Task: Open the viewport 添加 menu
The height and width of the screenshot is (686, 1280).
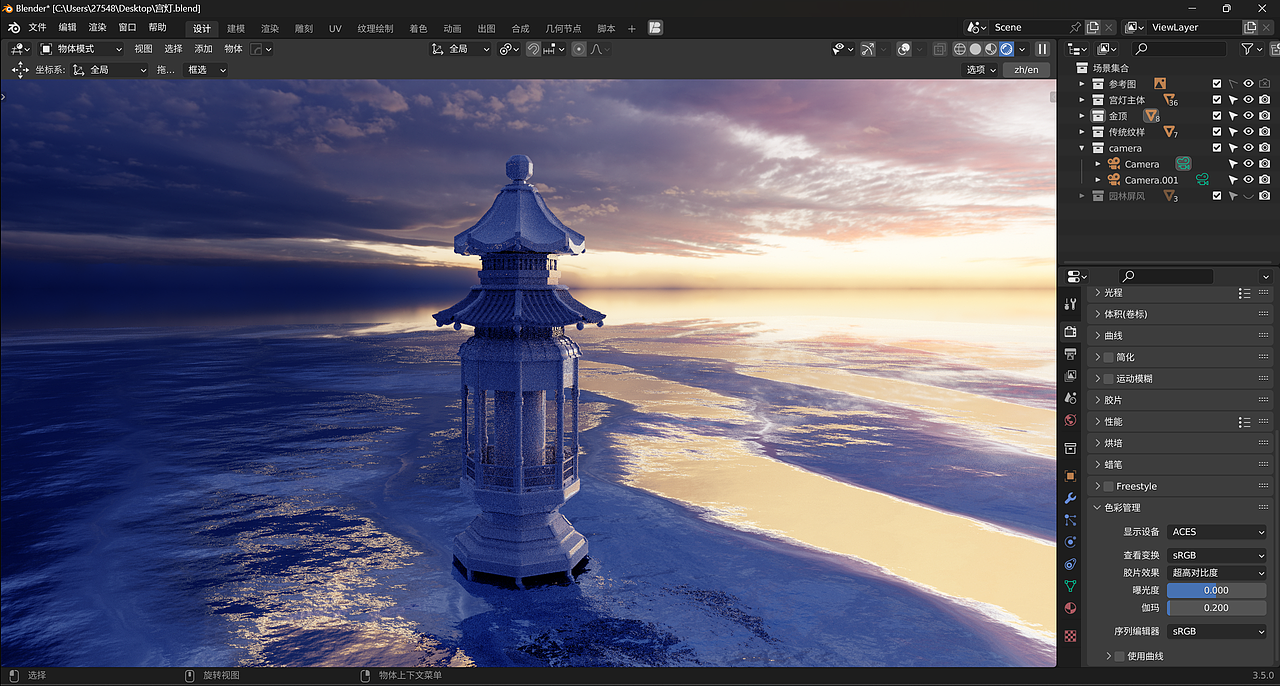Action: click(203, 49)
